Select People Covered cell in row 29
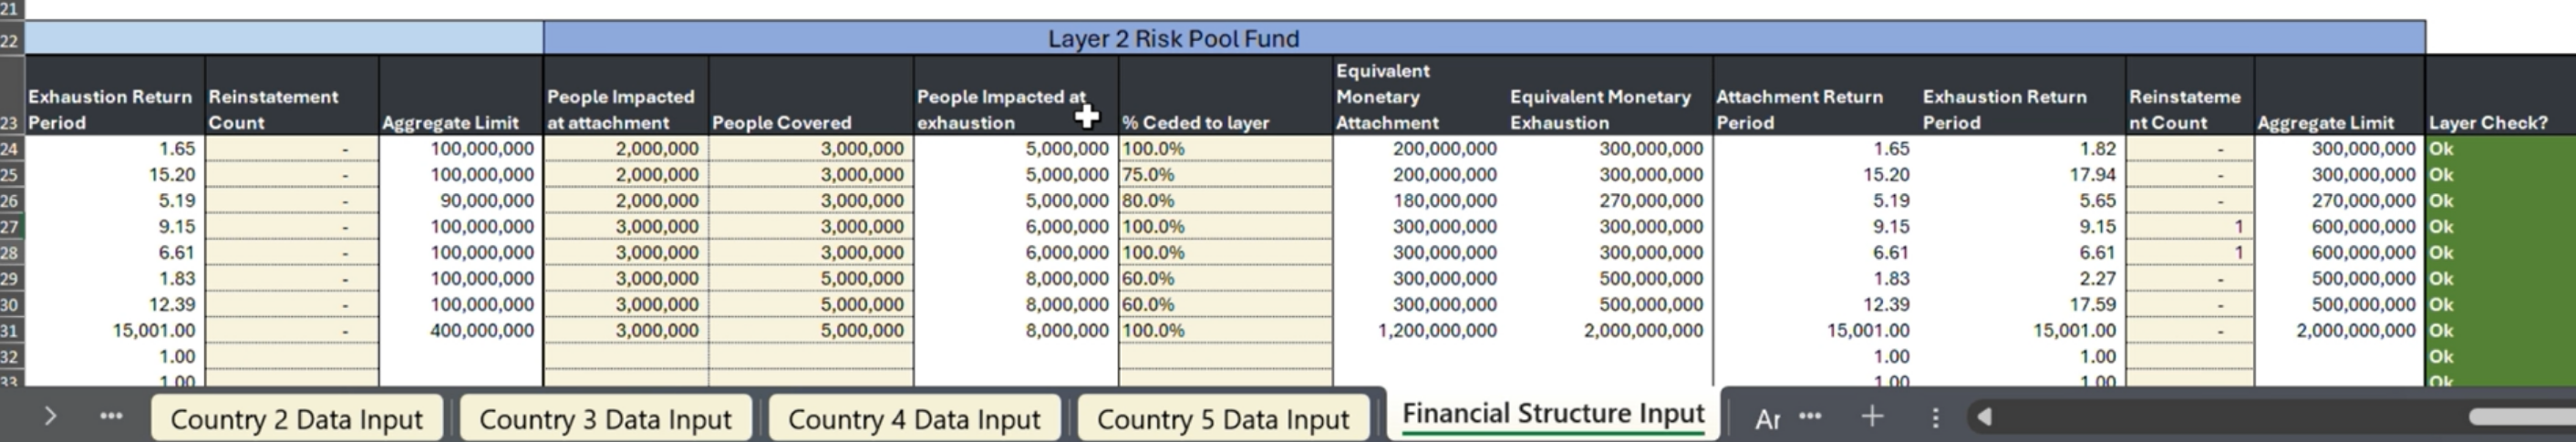The image size is (2576, 442). [810, 278]
